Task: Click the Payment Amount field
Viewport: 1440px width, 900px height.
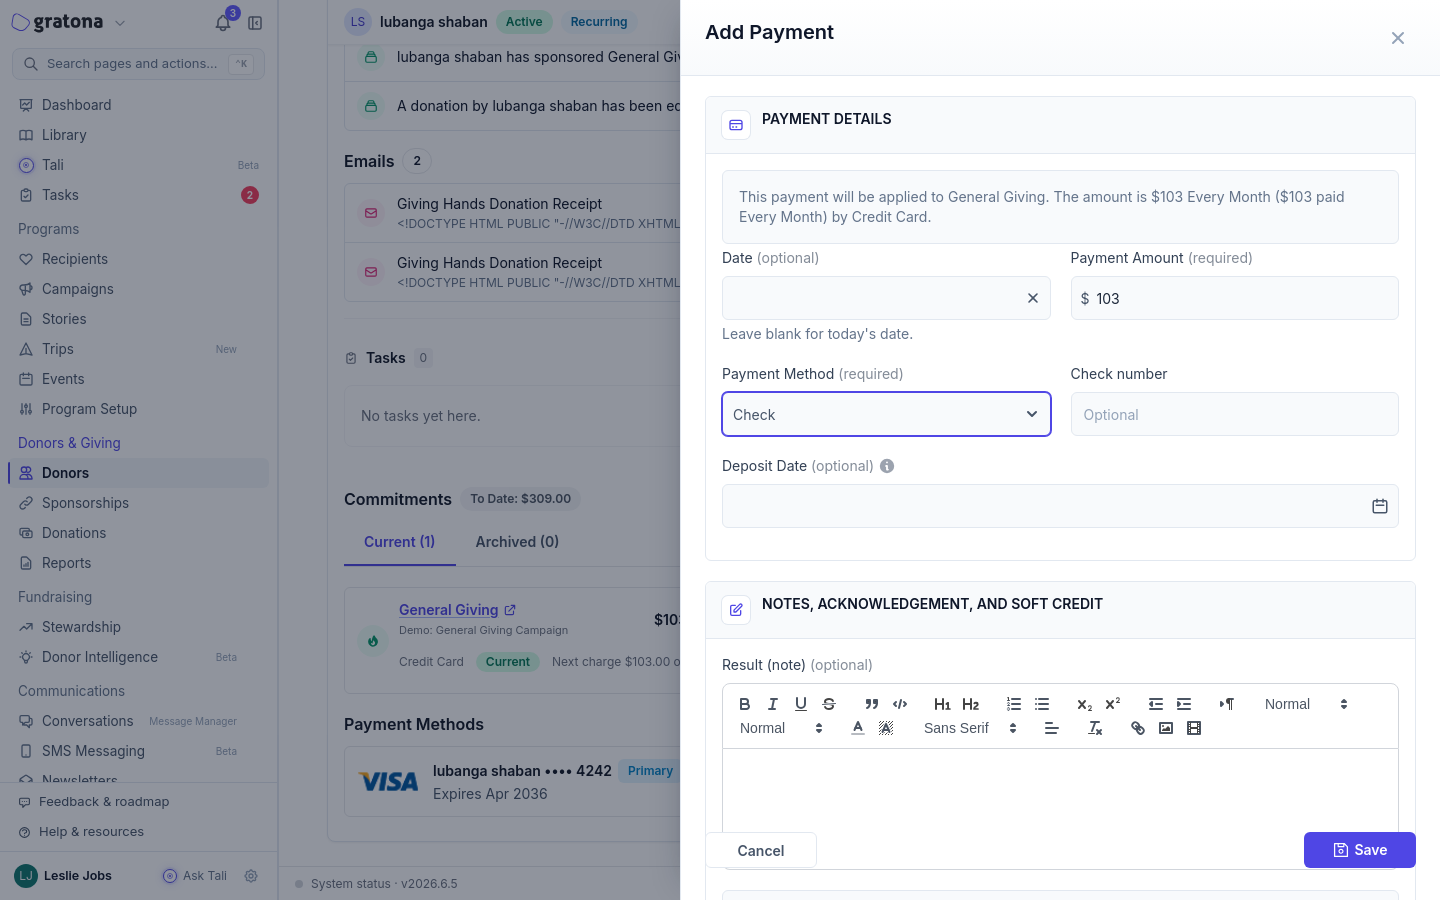Action: [x=1234, y=298]
